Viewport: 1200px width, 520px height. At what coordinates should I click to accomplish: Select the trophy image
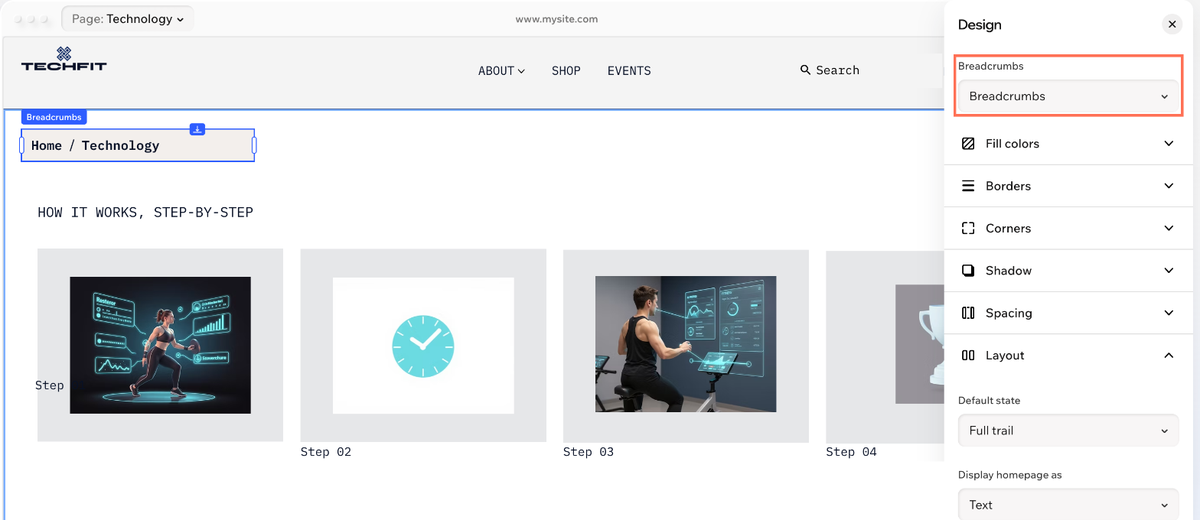pos(921,344)
